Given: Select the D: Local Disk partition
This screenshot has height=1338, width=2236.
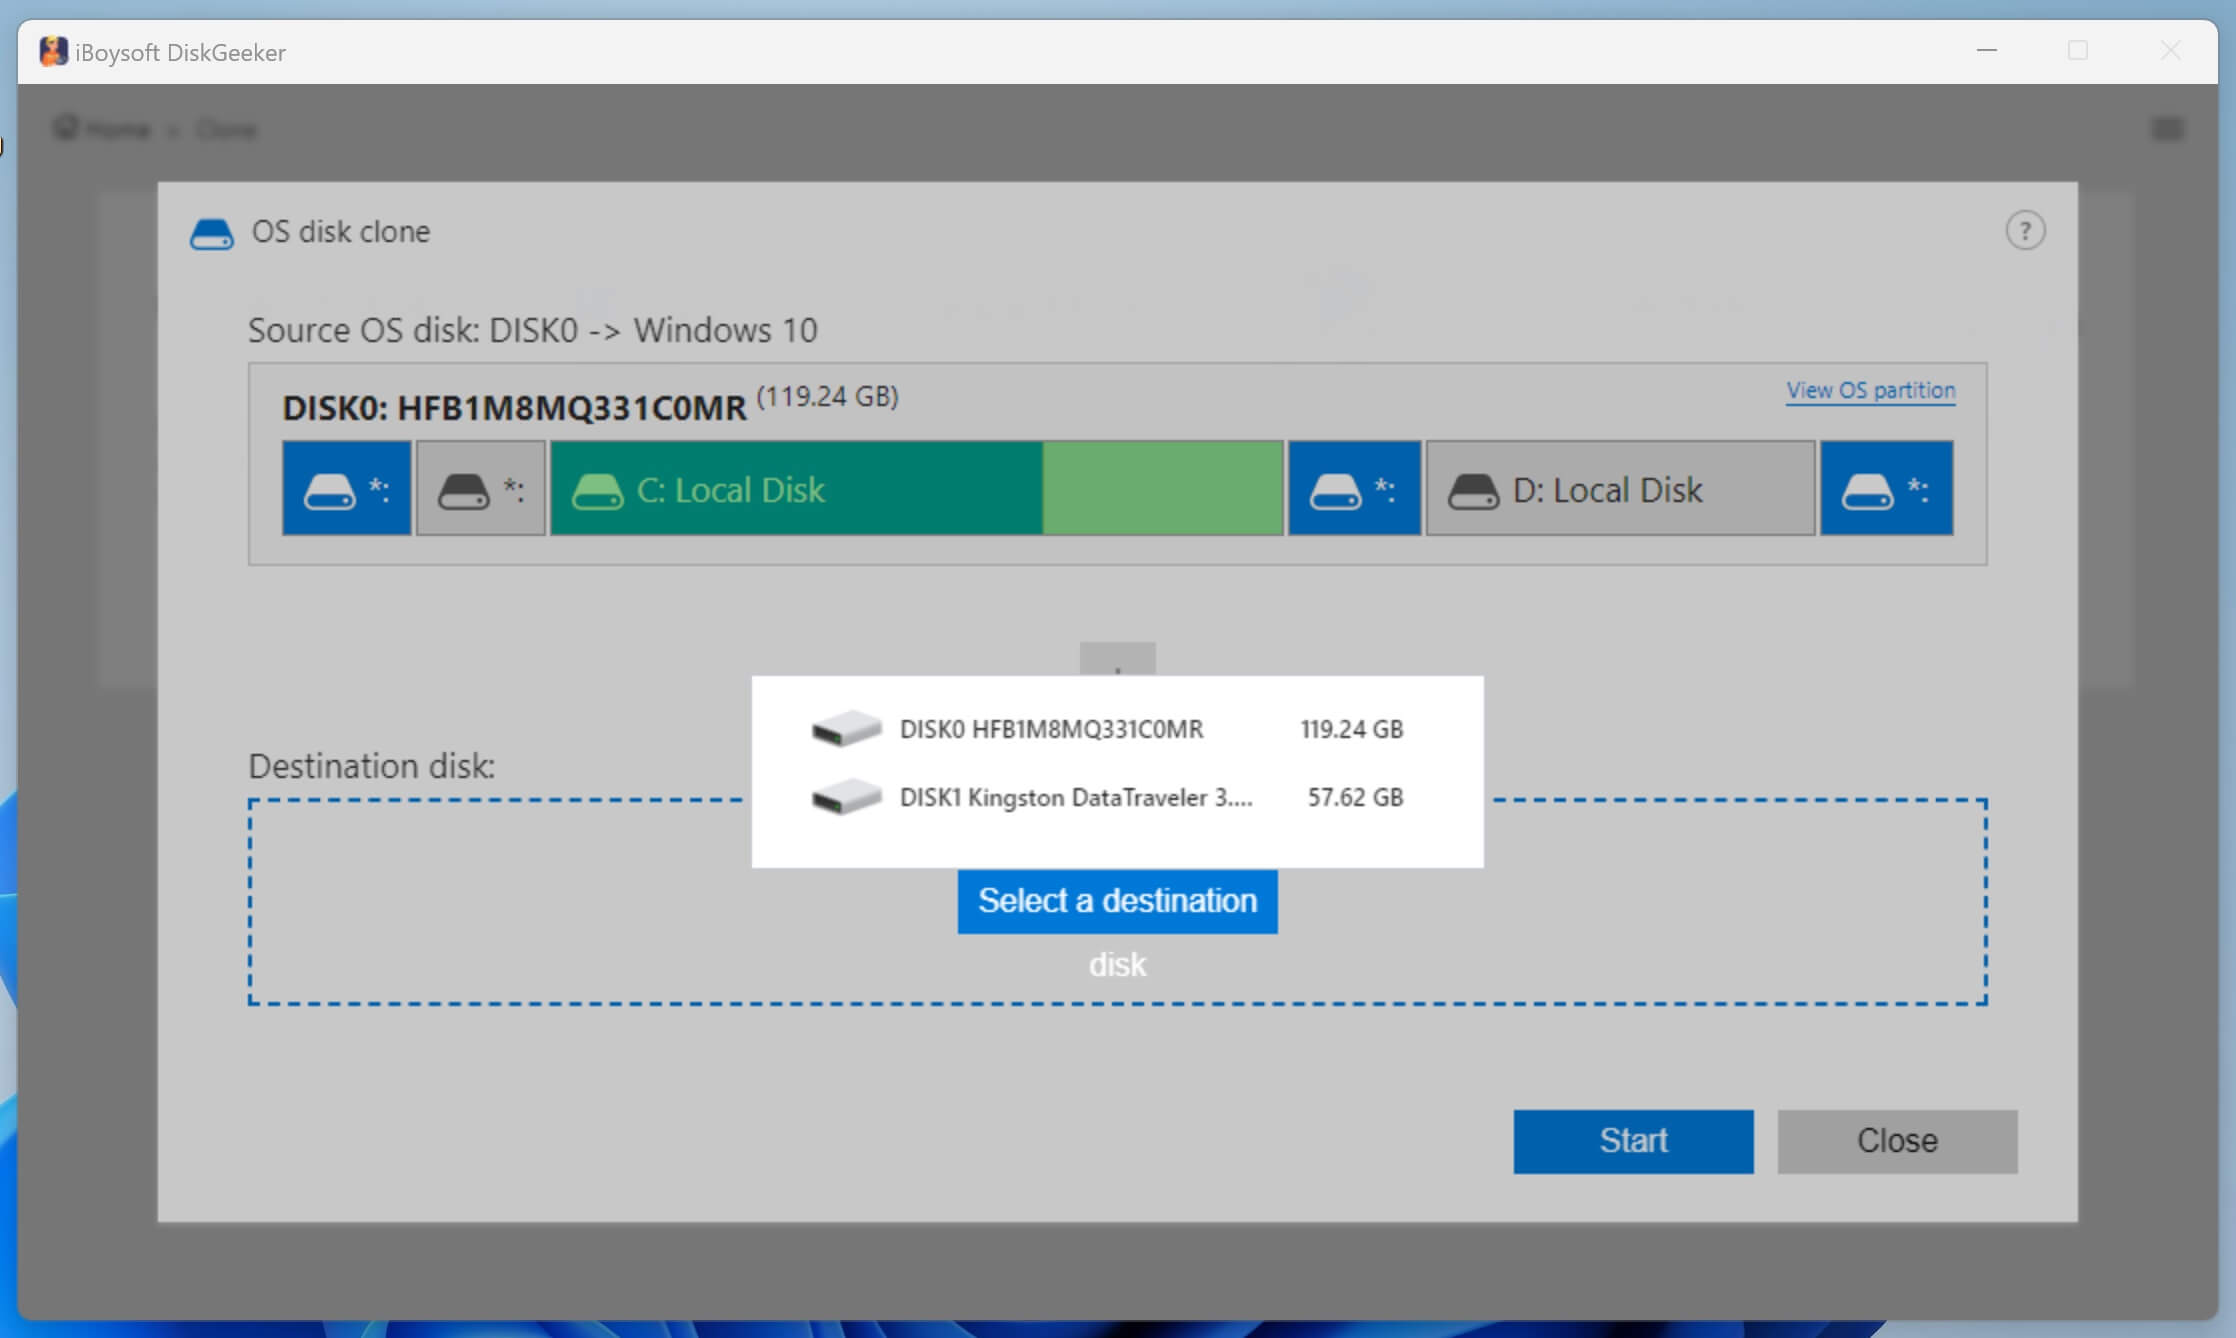Looking at the screenshot, I should (1620, 489).
